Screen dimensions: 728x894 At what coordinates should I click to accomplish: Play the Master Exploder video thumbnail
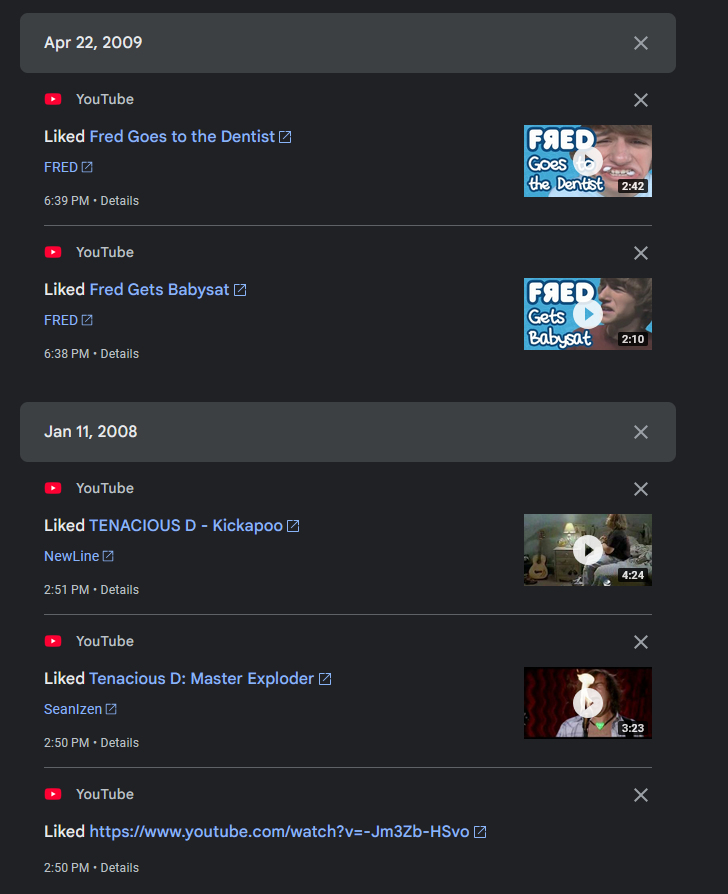(x=588, y=703)
